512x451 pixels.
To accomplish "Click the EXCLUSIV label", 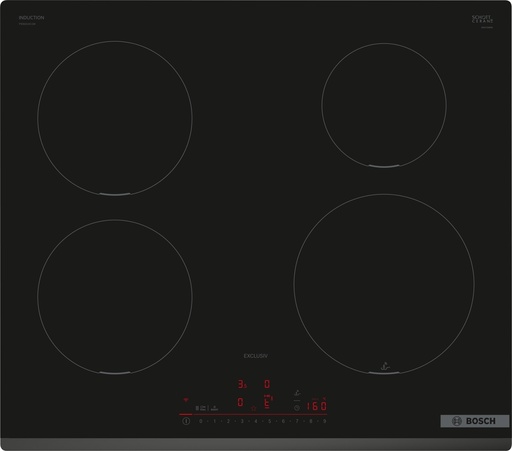I will (x=256, y=356).
